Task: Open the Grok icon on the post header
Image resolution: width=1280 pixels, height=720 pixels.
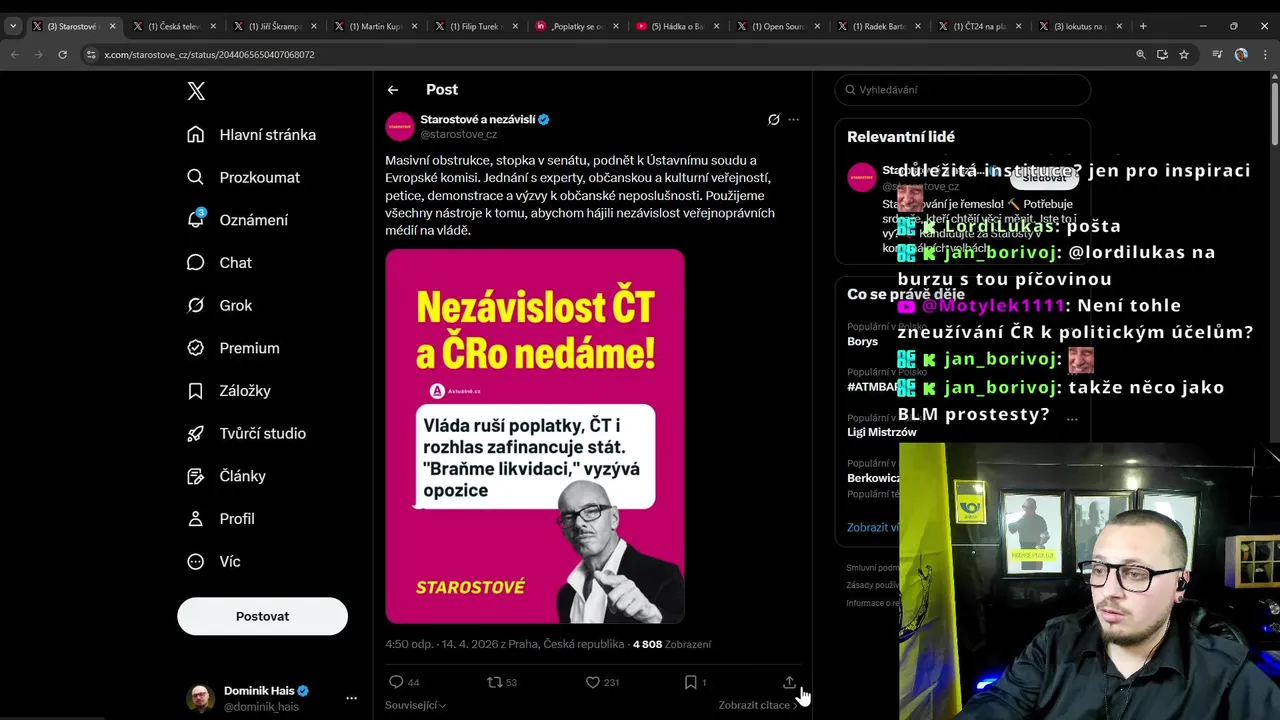Action: pyautogui.click(x=773, y=119)
